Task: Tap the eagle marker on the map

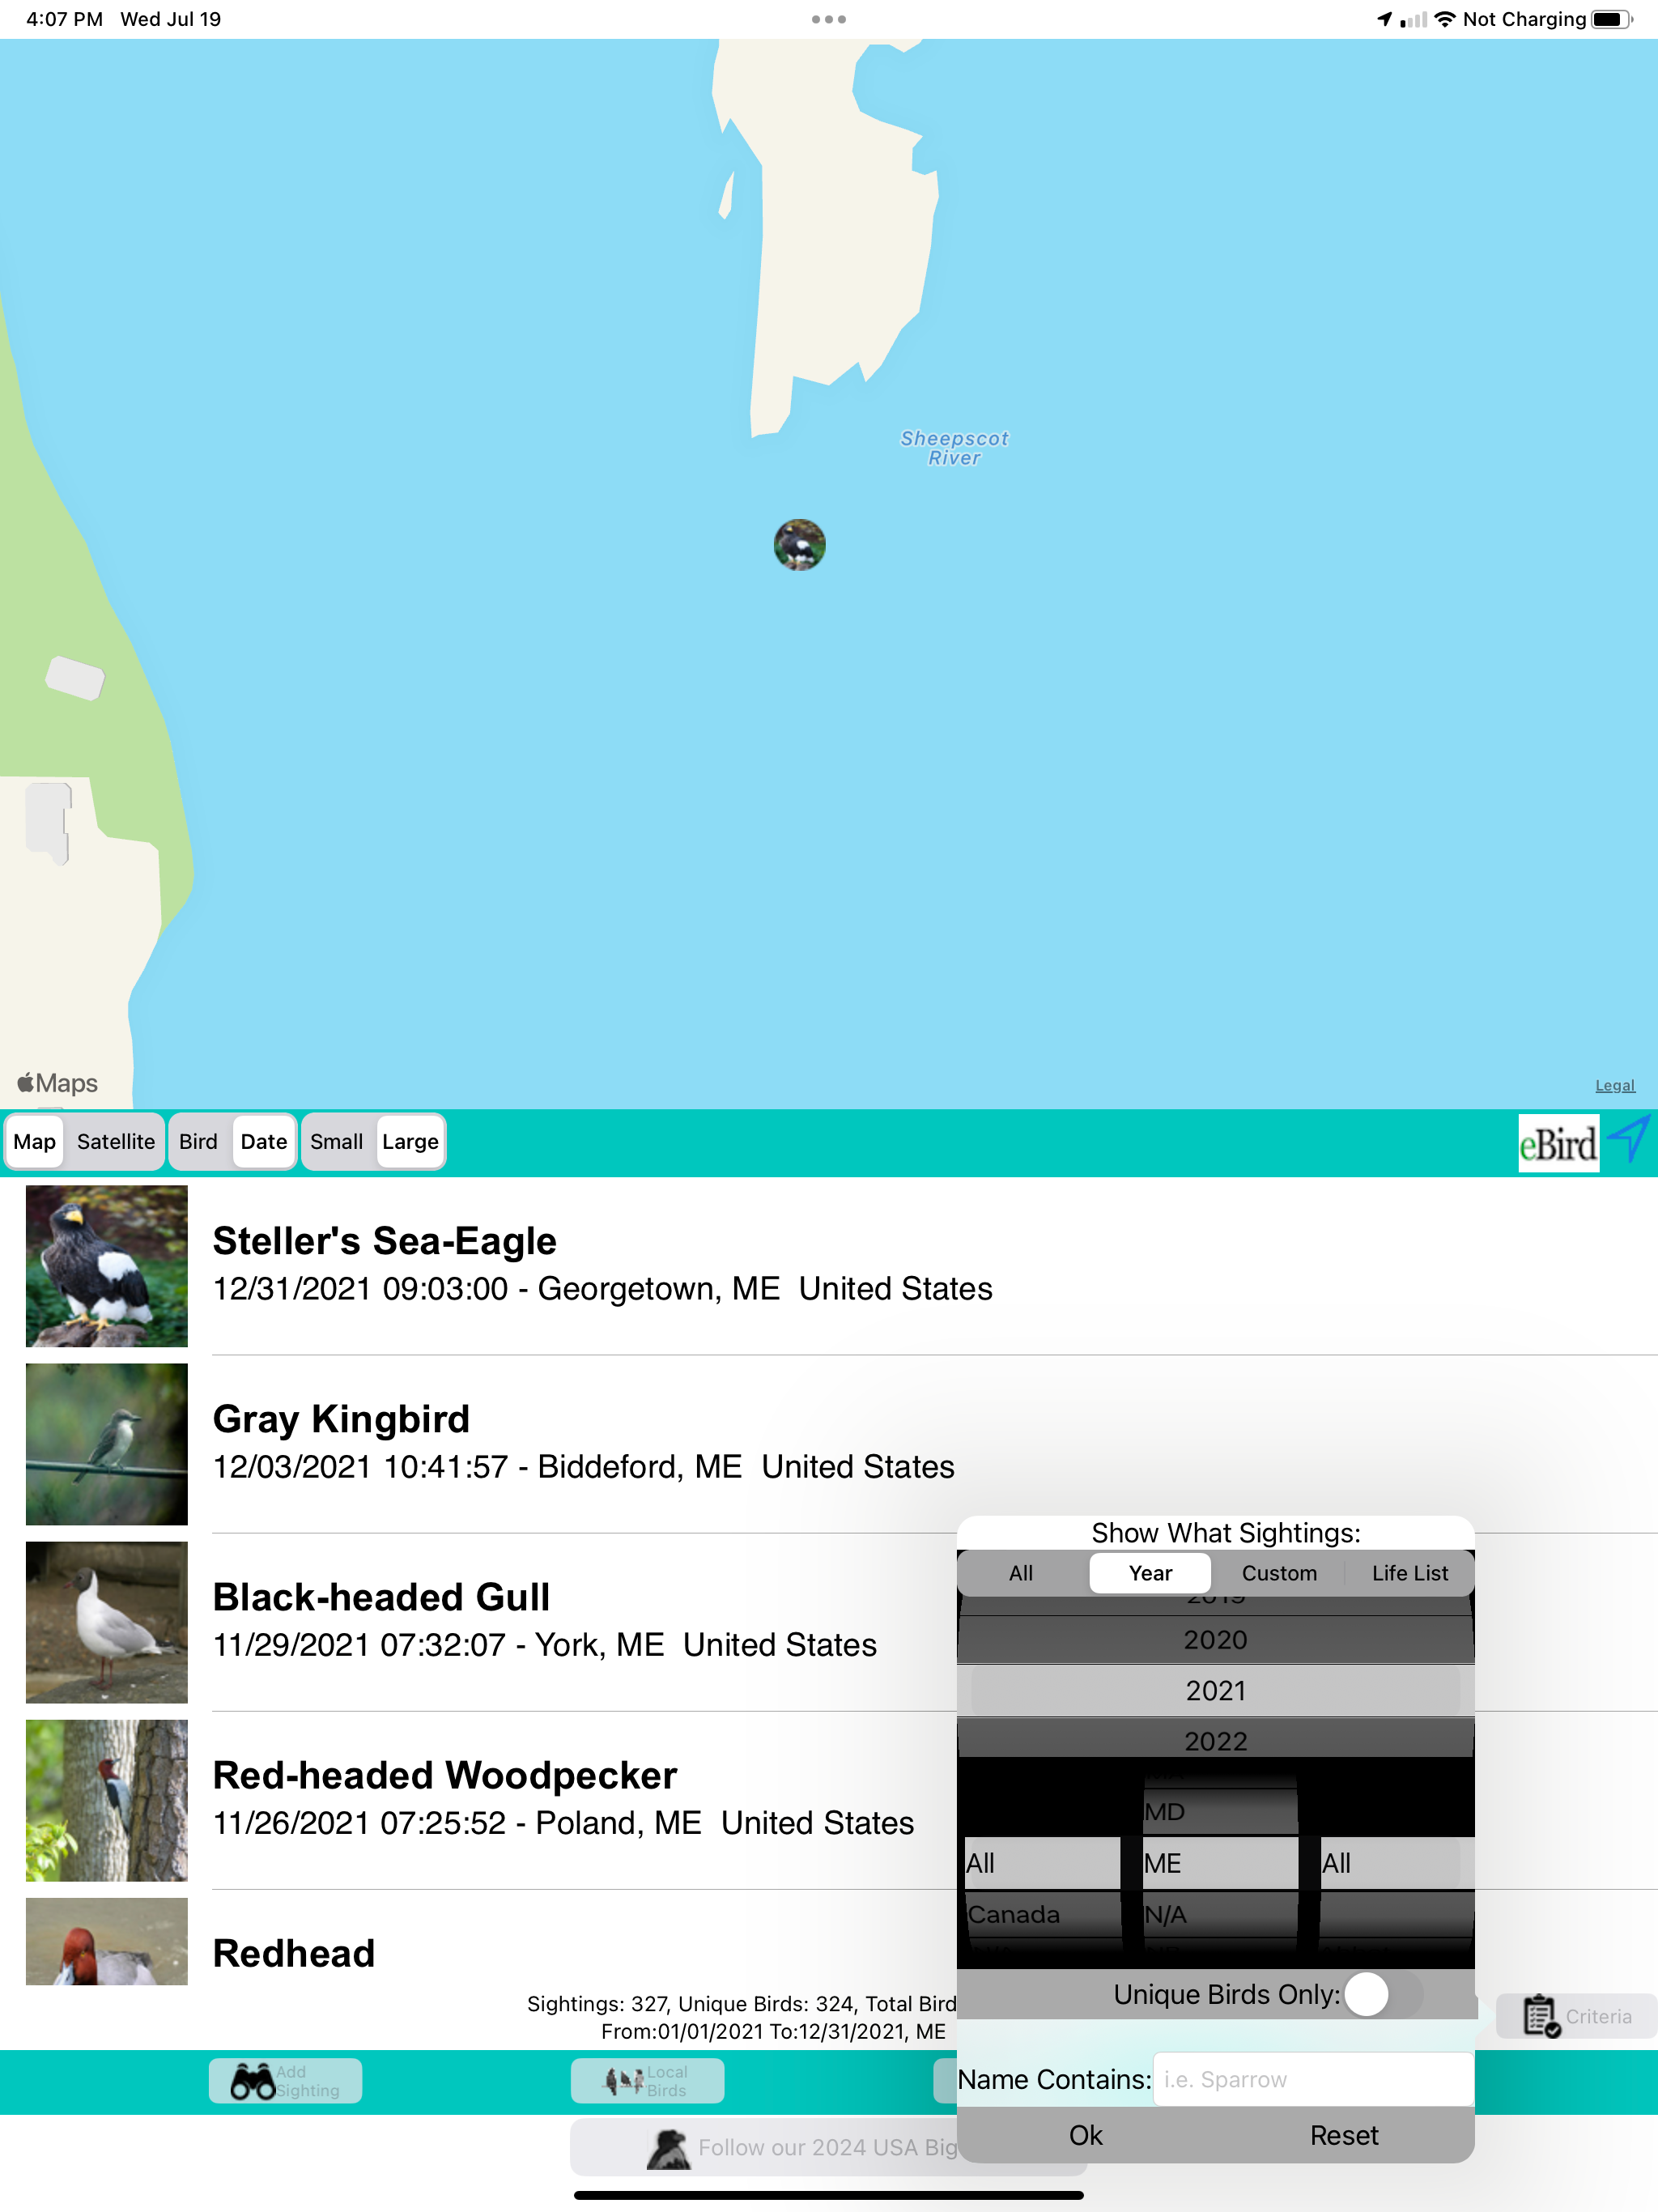Action: point(799,545)
